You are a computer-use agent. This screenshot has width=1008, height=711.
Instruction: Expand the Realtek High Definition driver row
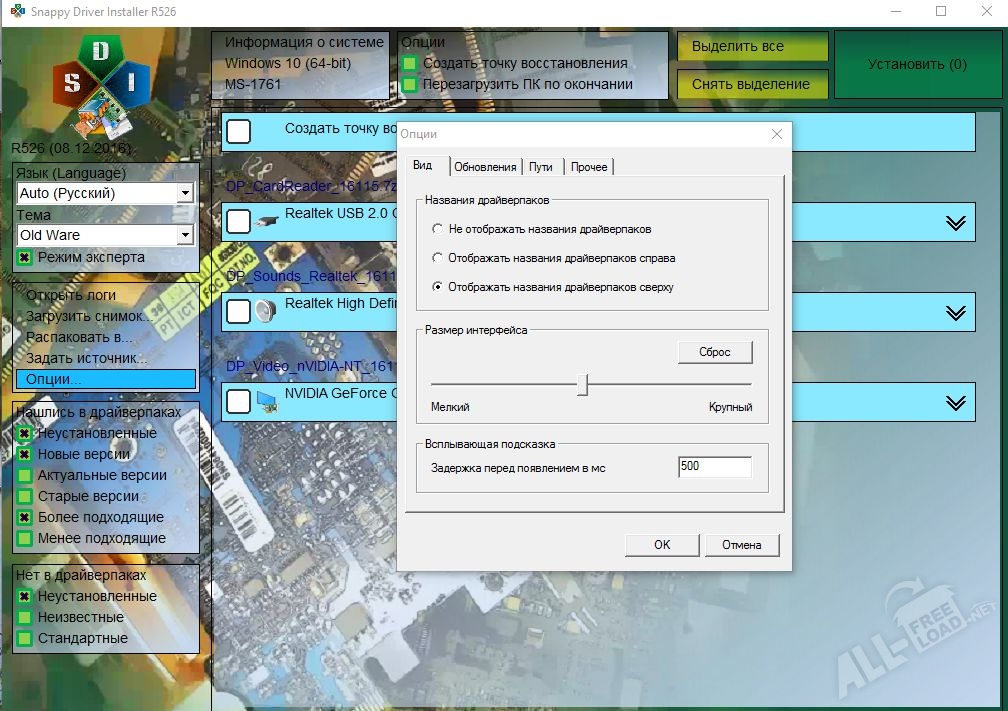point(956,313)
